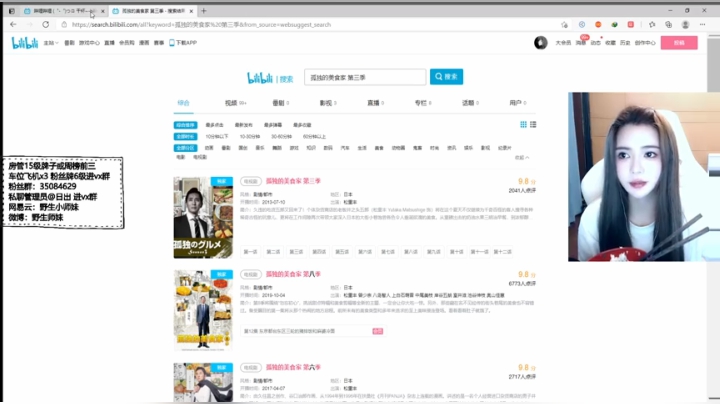Open the 第六季 poster thumbnail
Viewport: 720px width, 404px height.
tap(203, 383)
